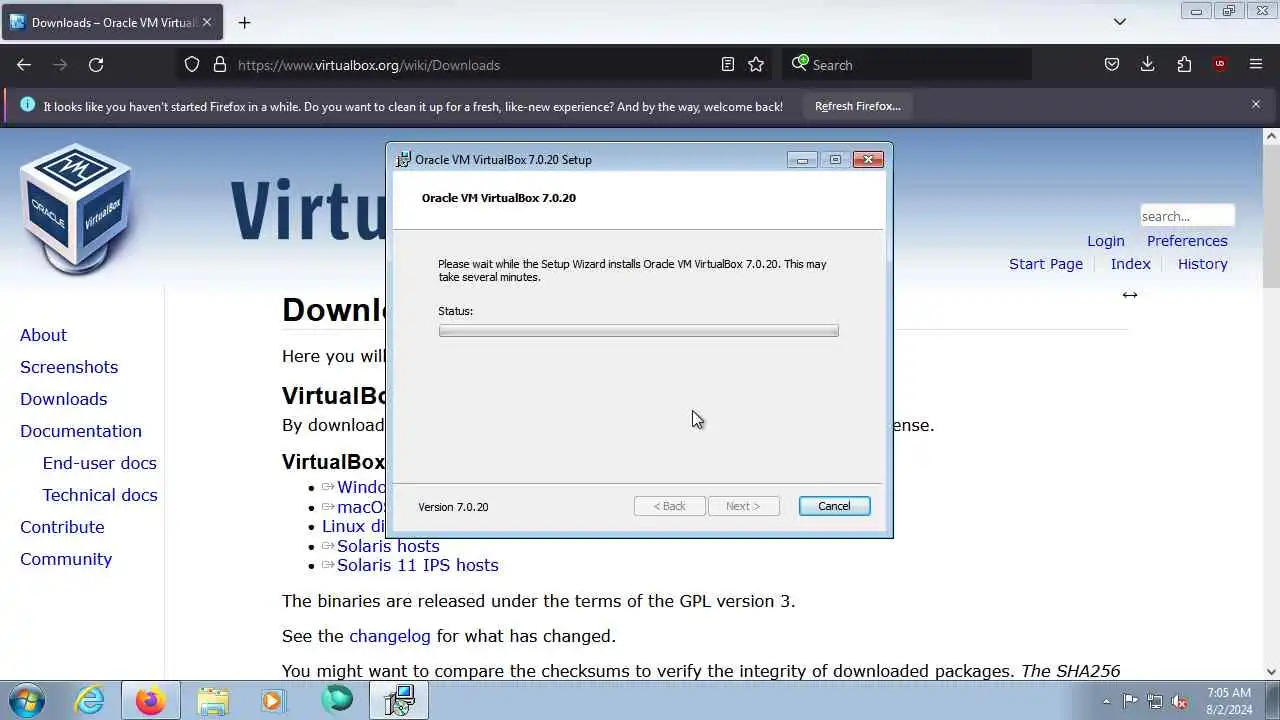Click the Version 7.0.20 label
The width and height of the screenshot is (1280, 720).
[x=453, y=507]
